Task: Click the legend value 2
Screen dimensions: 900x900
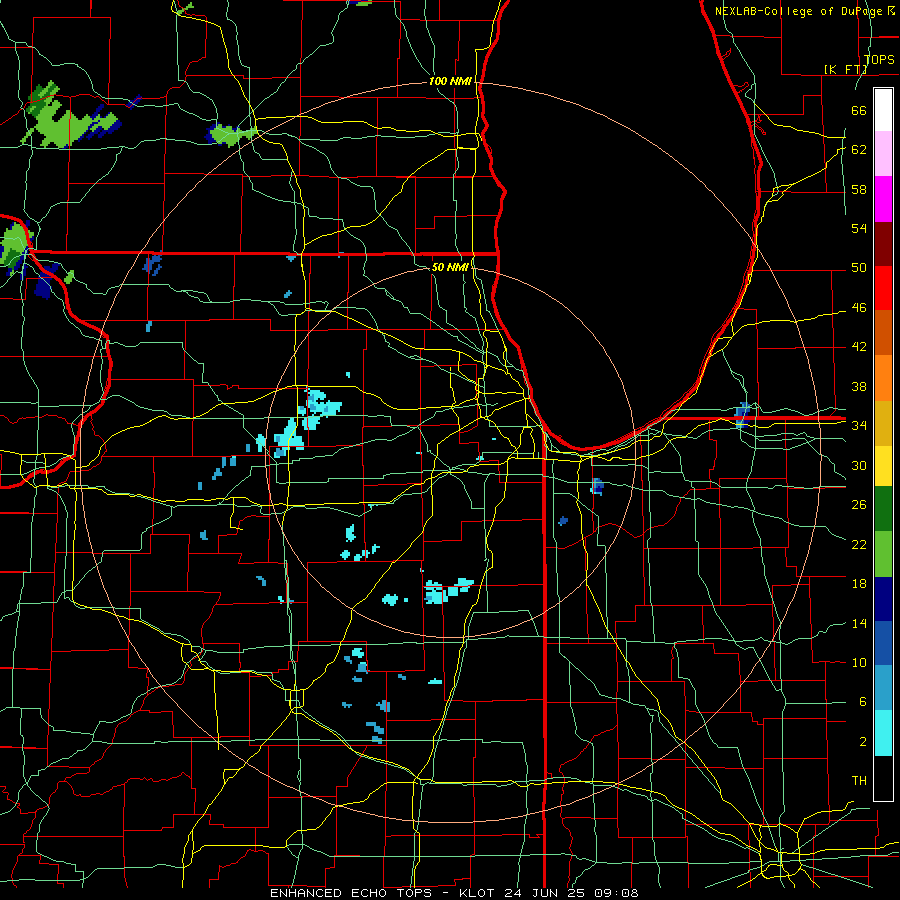Action: 862,742
